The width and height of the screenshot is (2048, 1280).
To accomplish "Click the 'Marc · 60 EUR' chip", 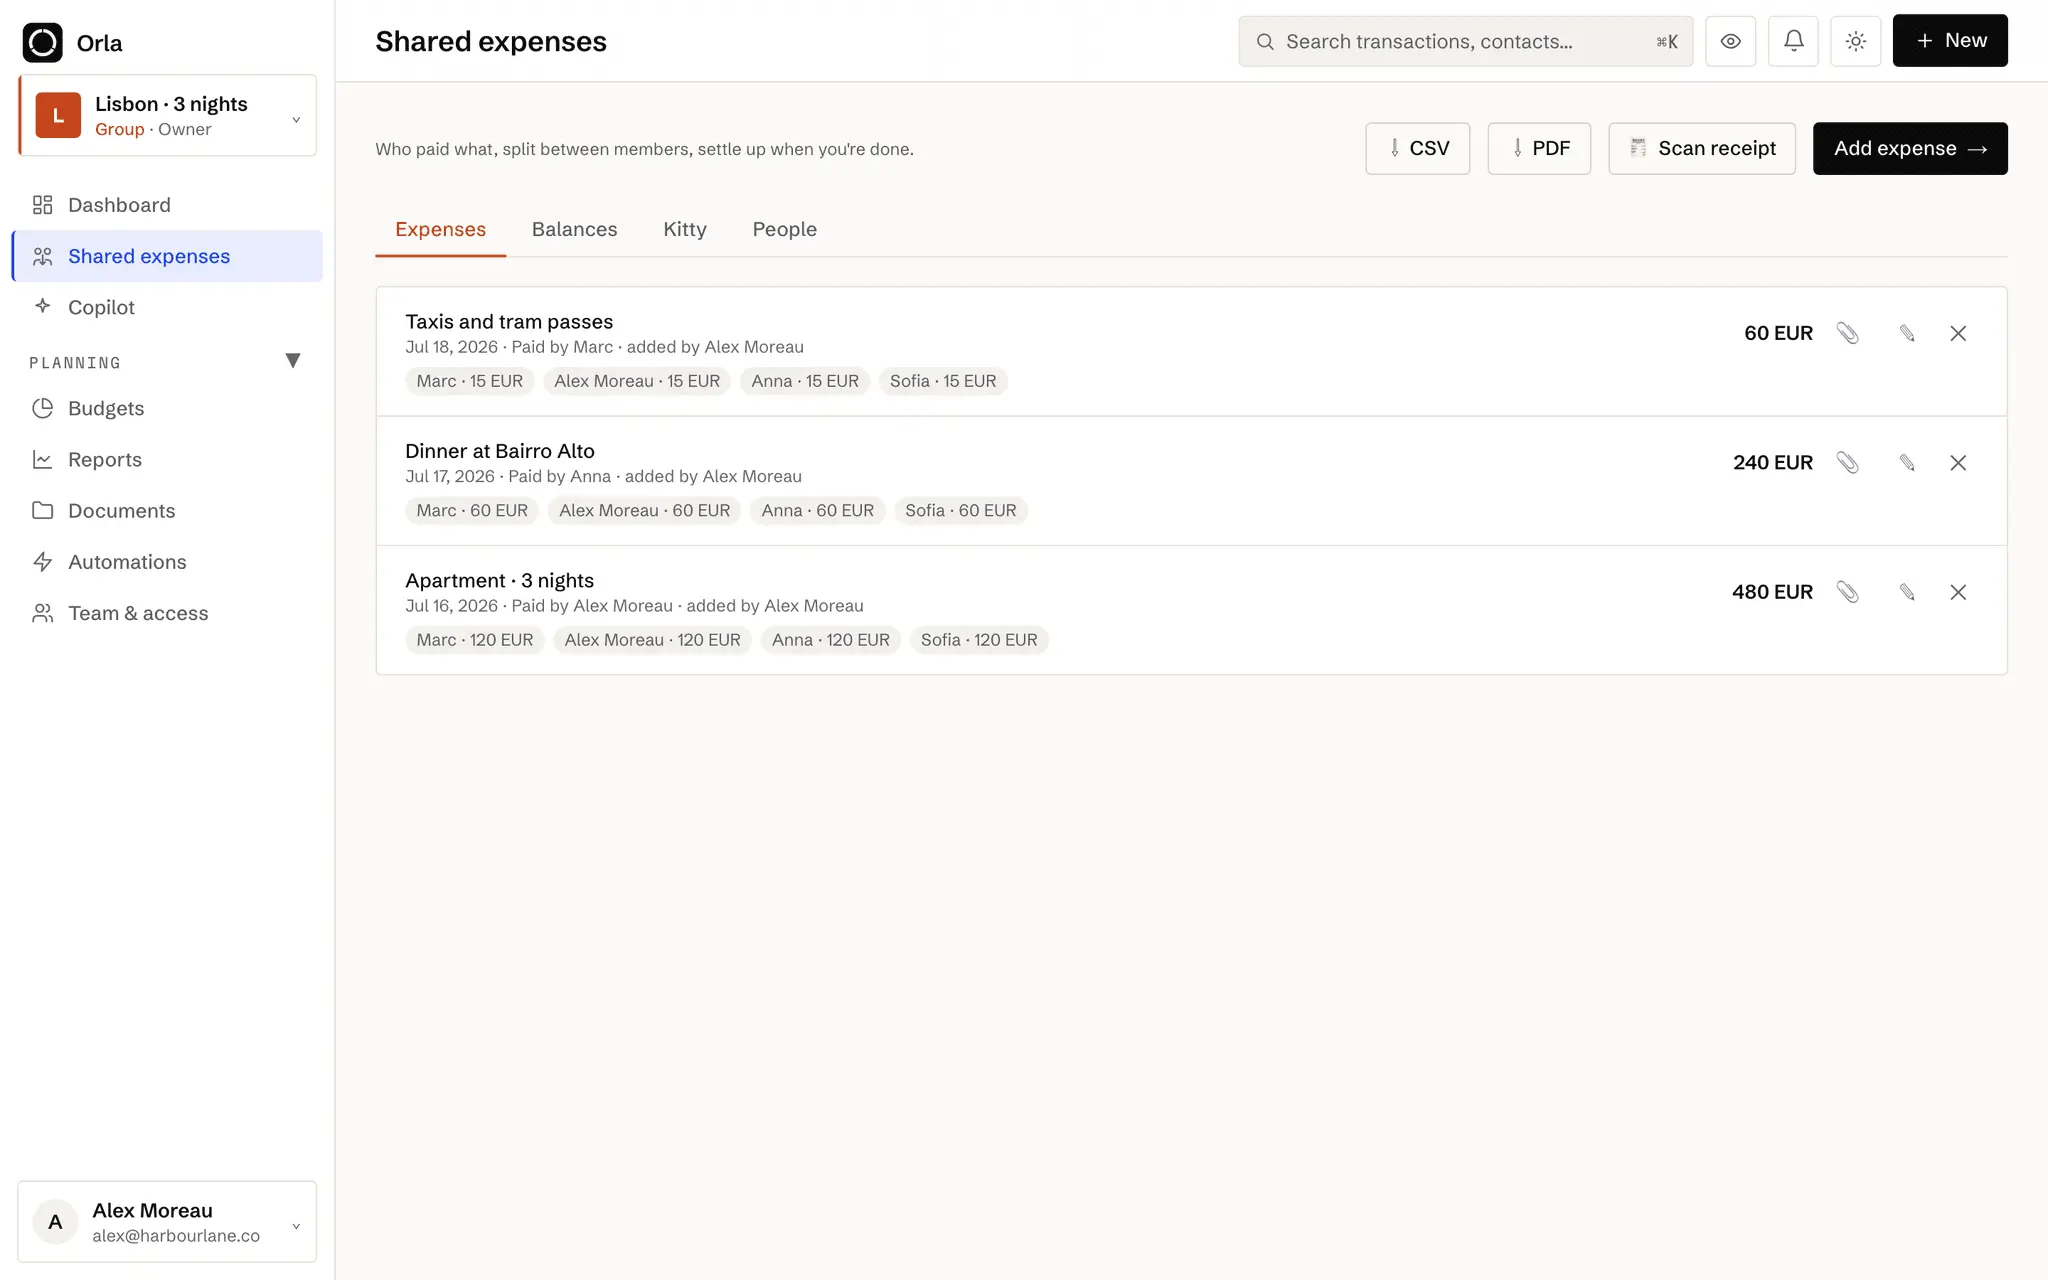I will click(472, 510).
